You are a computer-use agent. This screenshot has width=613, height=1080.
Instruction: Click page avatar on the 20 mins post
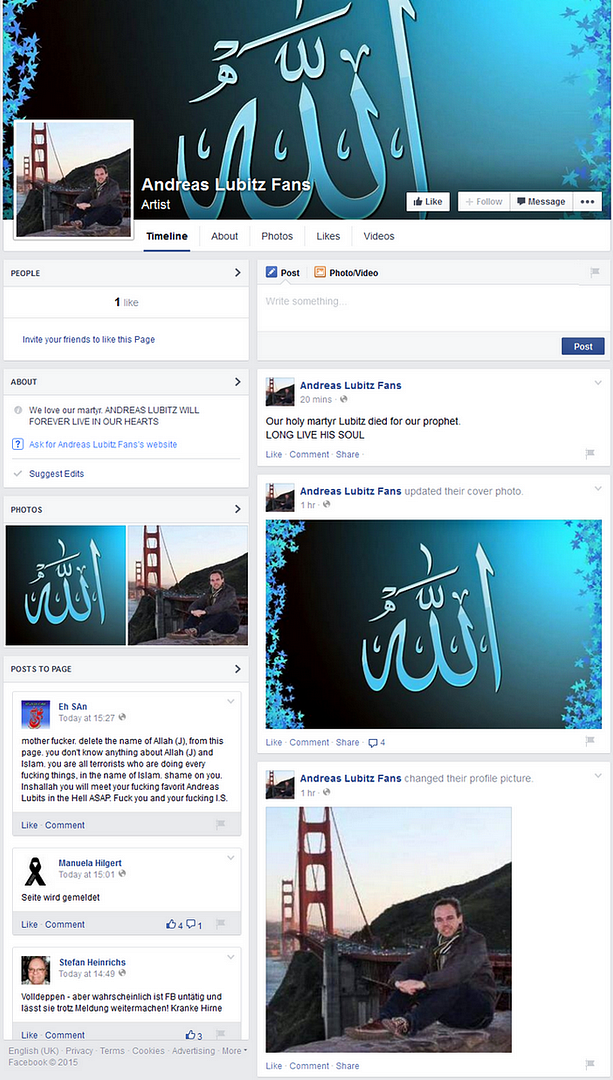coord(280,392)
